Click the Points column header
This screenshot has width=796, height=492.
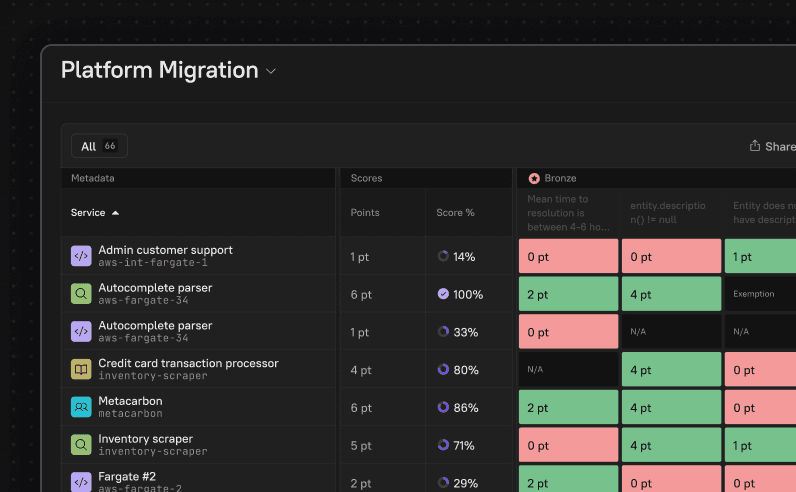coord(365,213)
